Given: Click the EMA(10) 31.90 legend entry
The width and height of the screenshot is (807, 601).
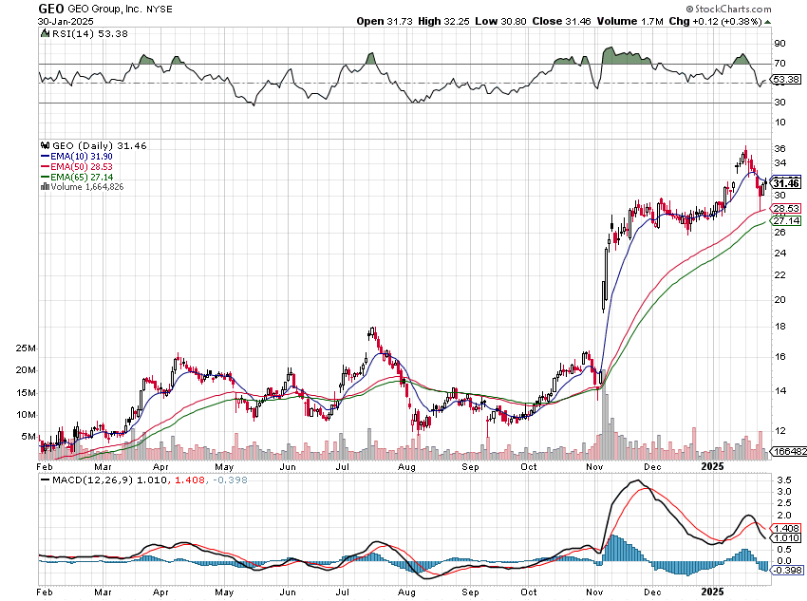Looking at the screenshot, I should 81,156.
